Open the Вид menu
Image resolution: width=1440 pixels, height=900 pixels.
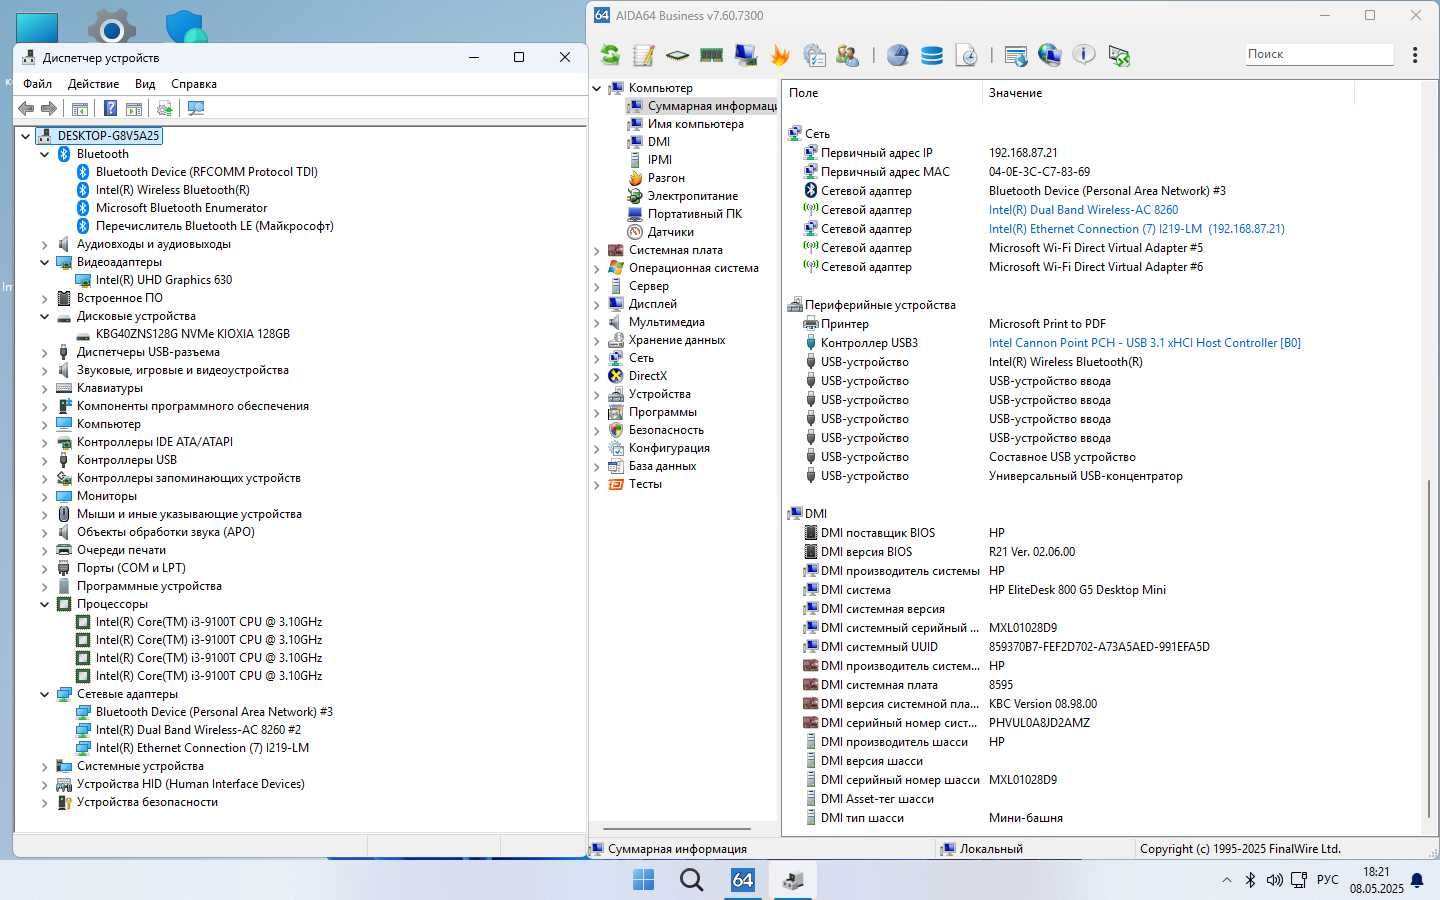[145, 84]
